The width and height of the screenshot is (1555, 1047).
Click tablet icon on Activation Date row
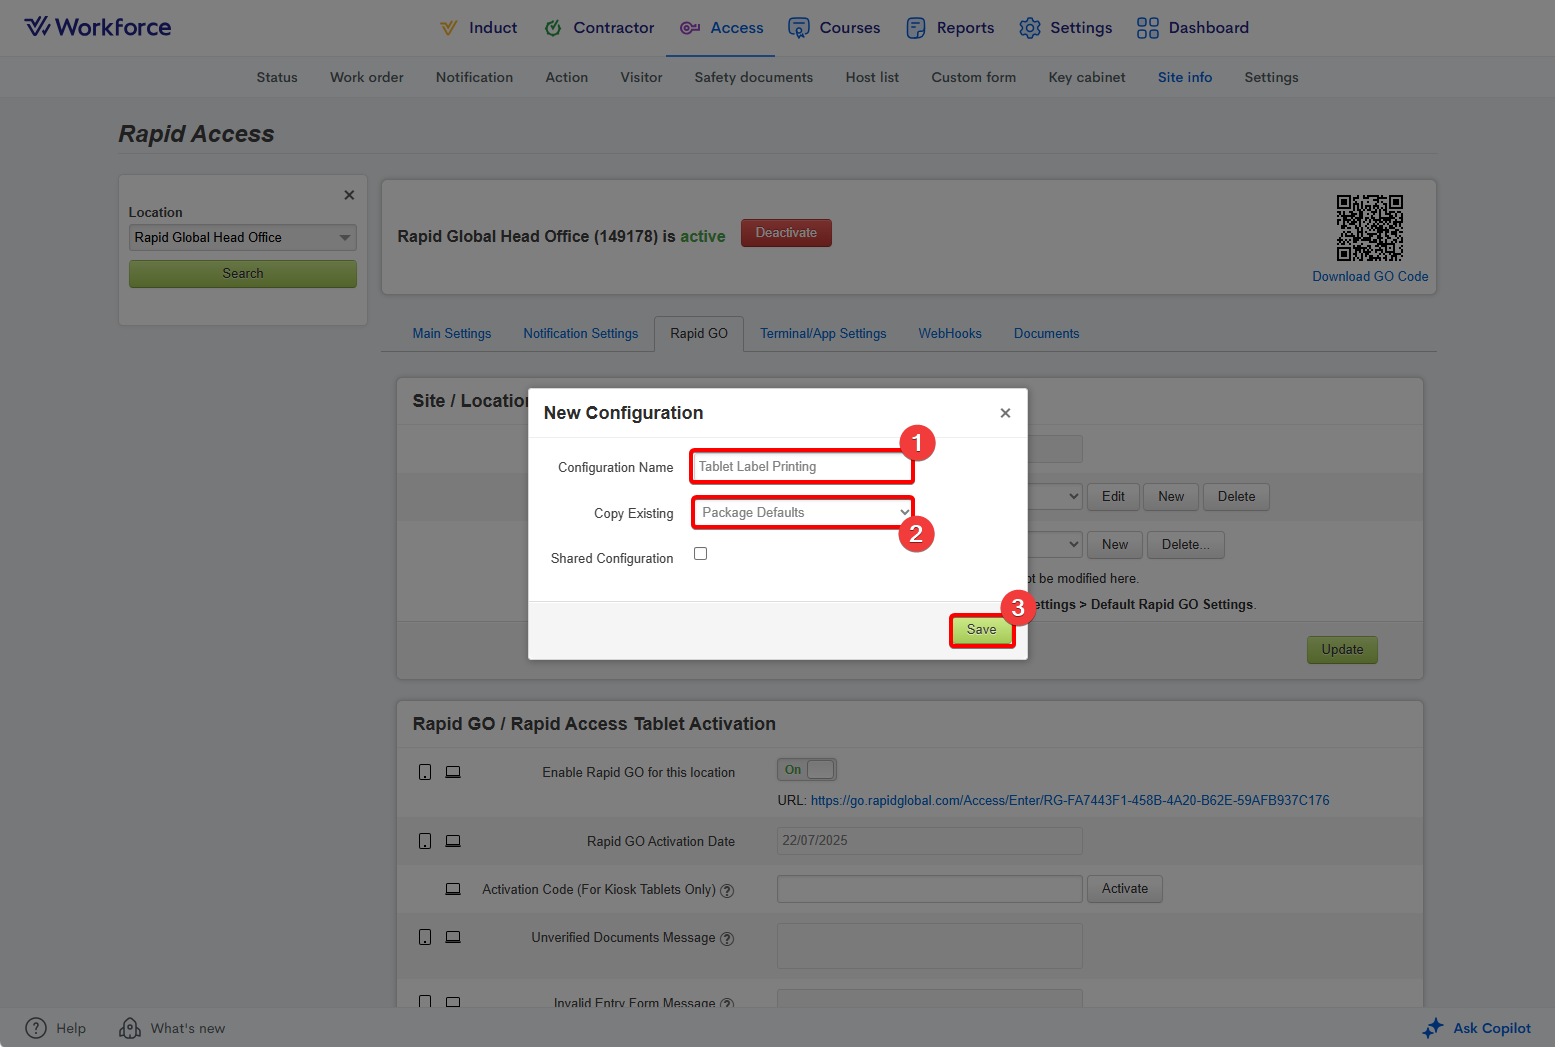click(x=425, y=841)
